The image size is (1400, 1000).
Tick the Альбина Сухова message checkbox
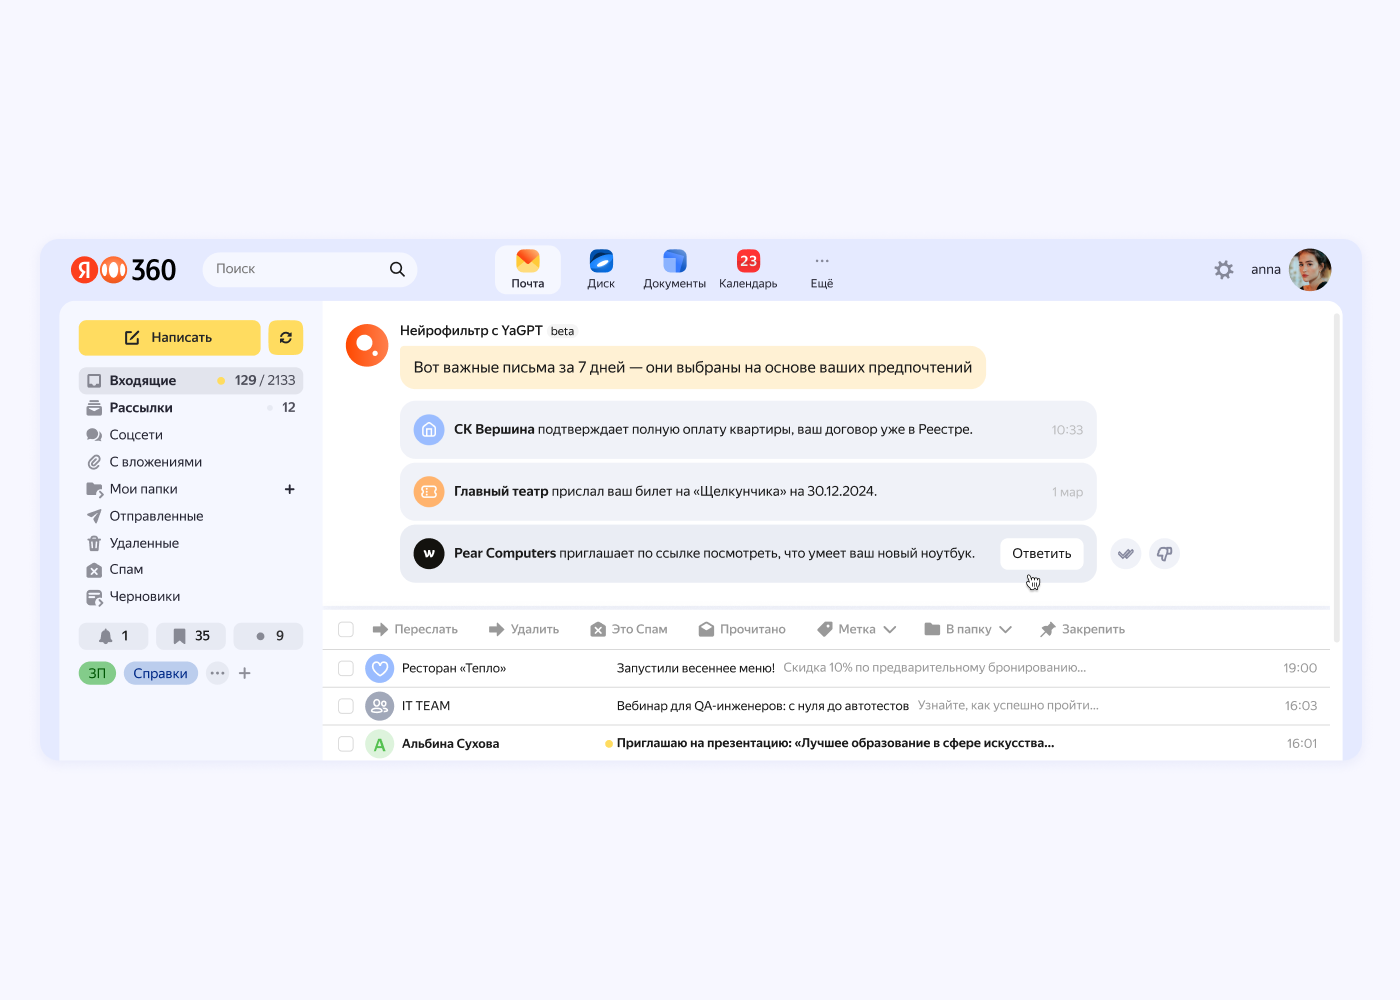[346, 744]
